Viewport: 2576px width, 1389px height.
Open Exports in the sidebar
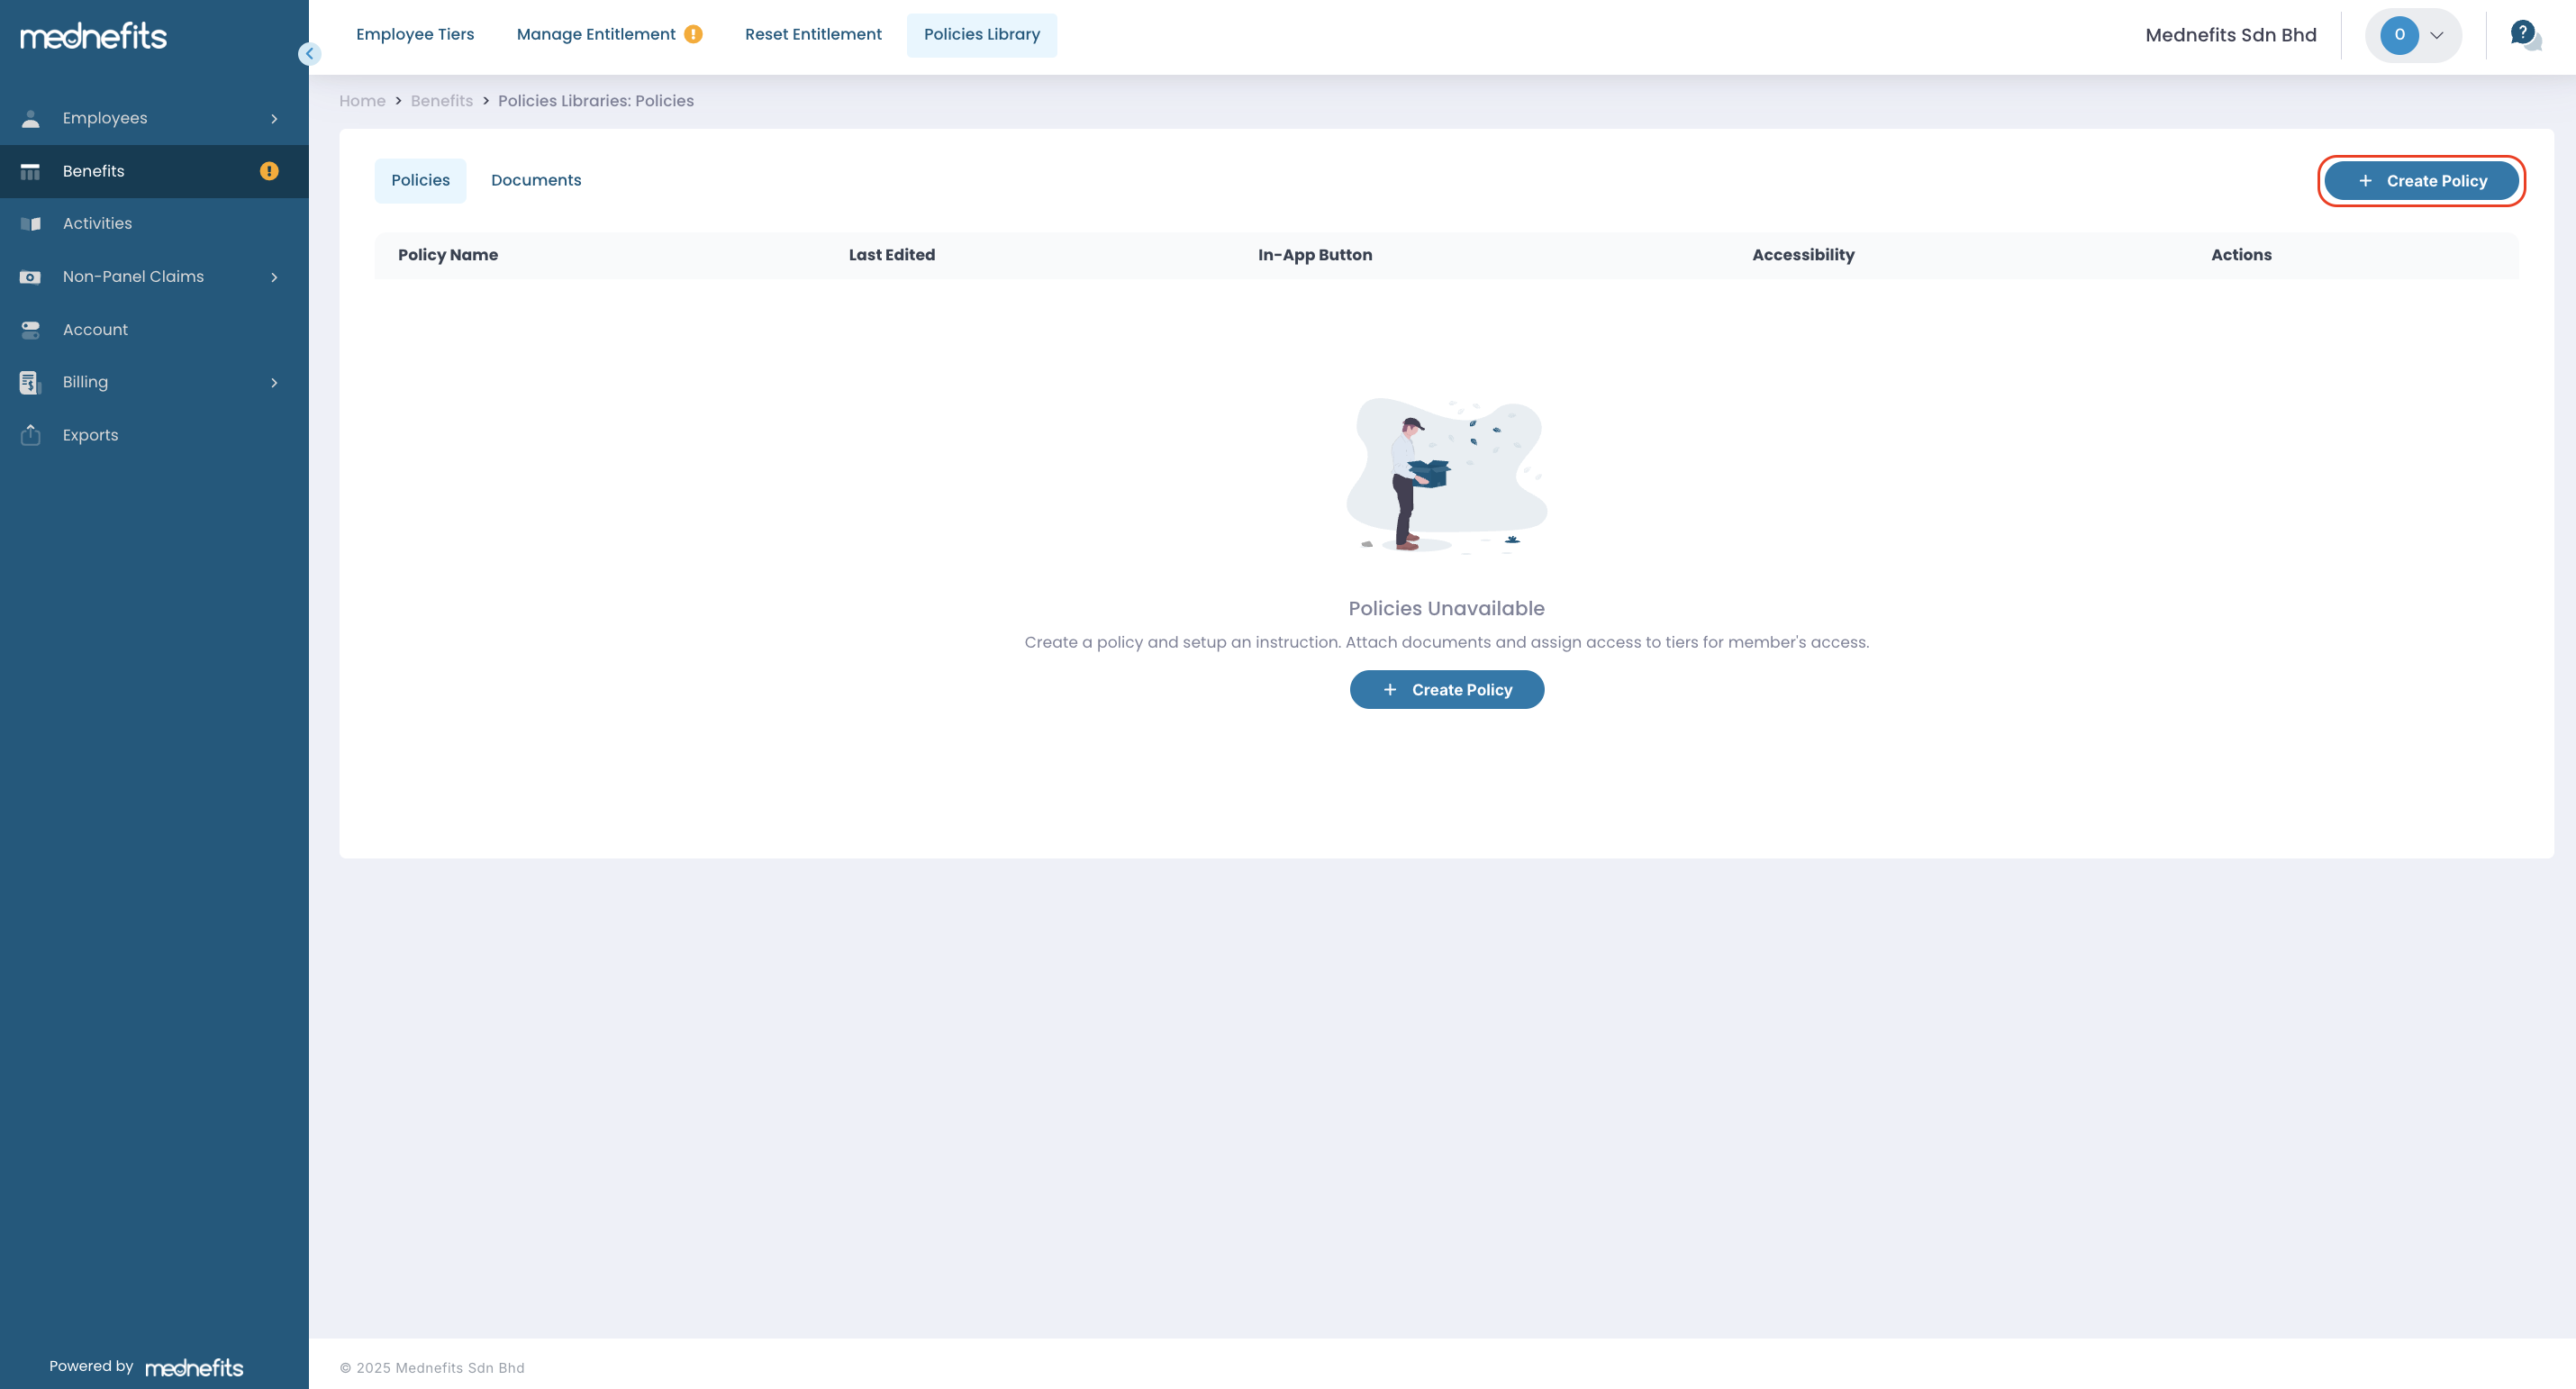(x=154, y=435)
